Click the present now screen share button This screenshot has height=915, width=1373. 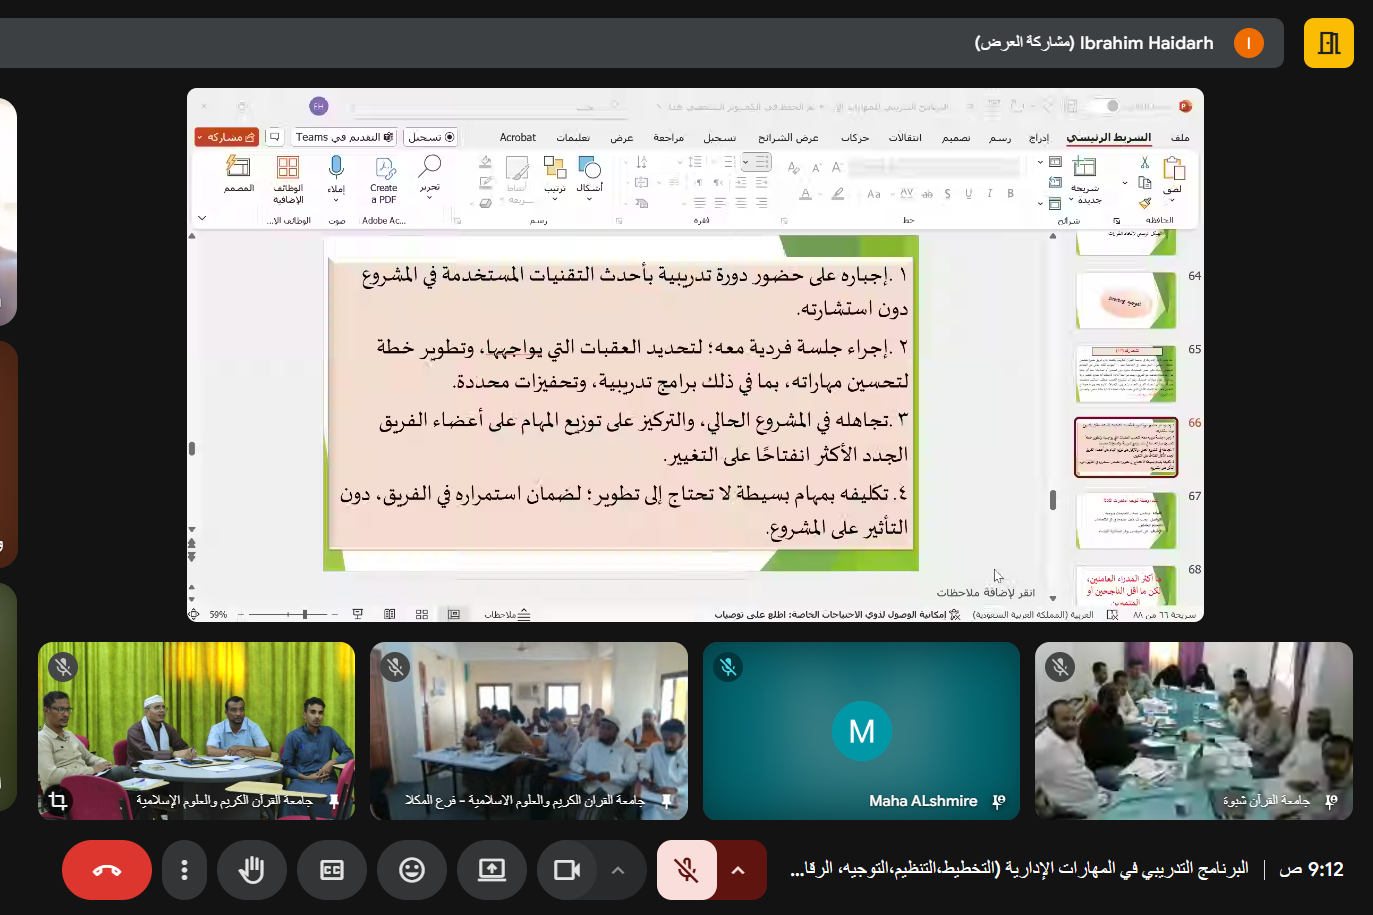tap(492, 870)
